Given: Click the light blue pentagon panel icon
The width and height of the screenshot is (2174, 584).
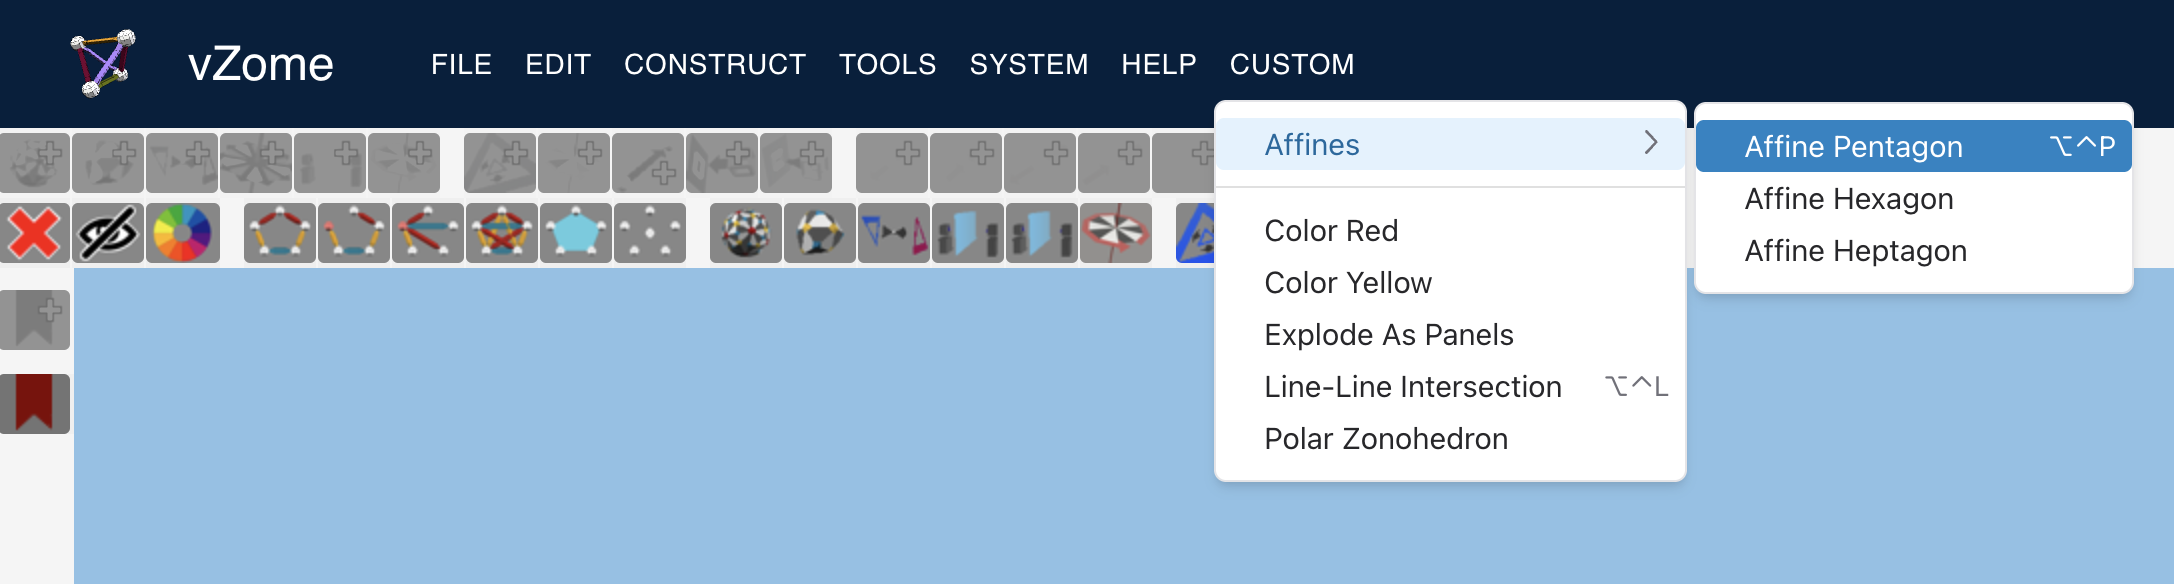Looking at the screenshot, I should coord(576,233).
